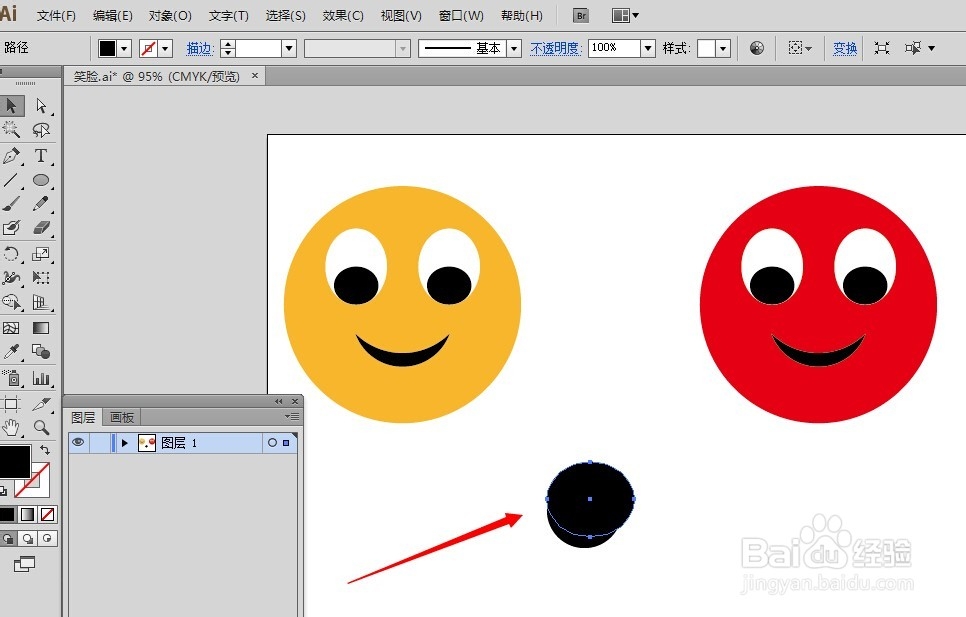The height and width of the screenshot is (617, 966).
Task: Open the fill color dropdown in control bar
Action: pos(124,48)
